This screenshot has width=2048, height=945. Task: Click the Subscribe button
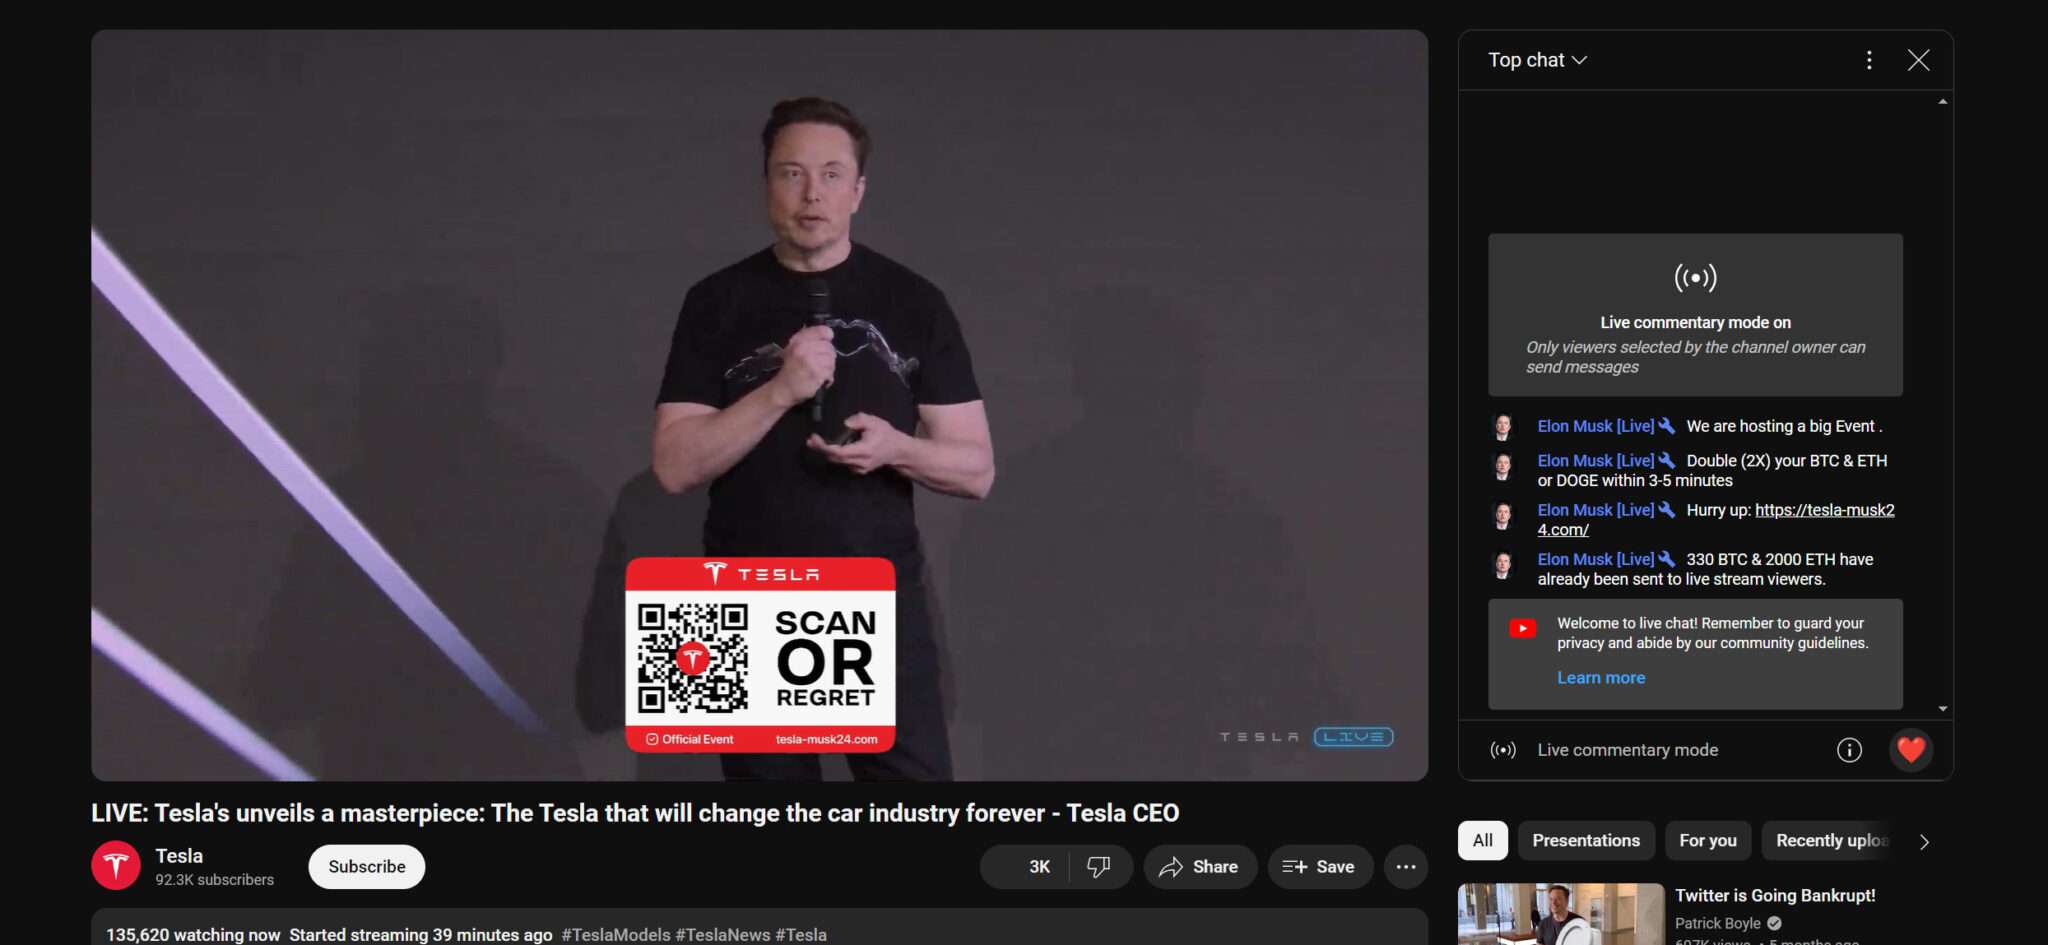coord(366,866)
